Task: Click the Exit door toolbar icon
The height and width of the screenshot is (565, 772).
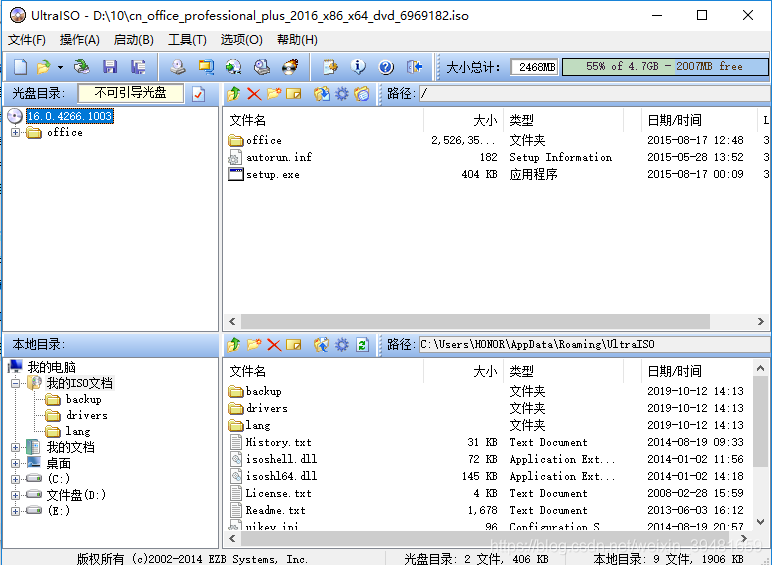Action: [x=414, y=66]
